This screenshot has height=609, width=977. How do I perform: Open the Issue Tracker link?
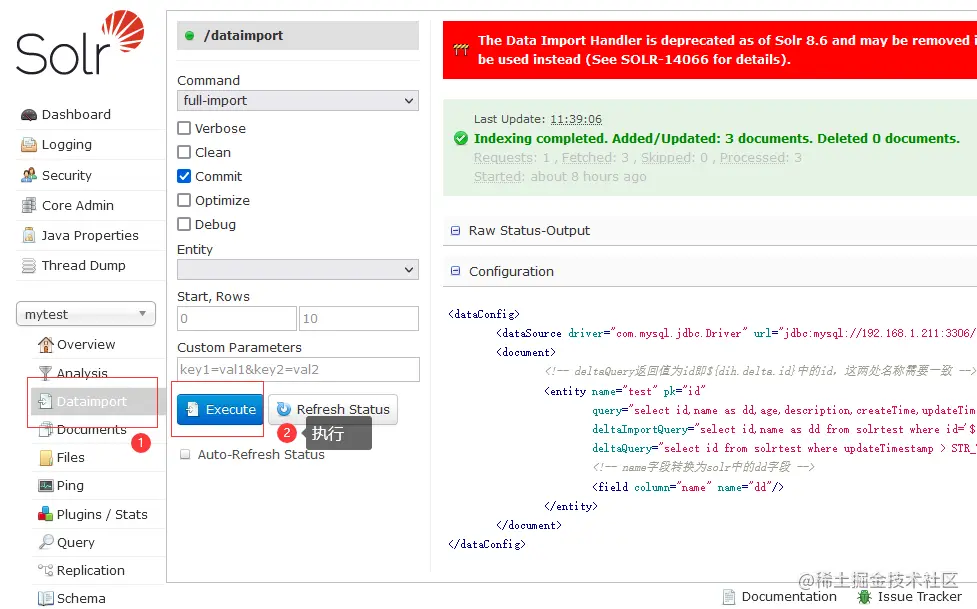click(920, 597)
